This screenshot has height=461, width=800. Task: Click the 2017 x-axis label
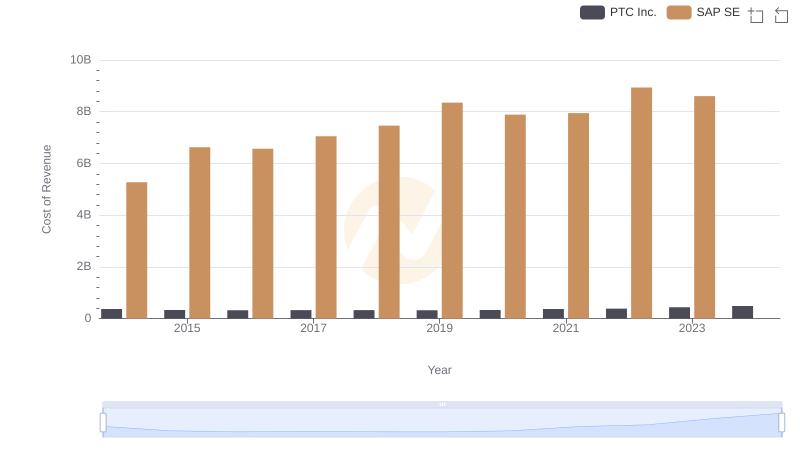coord(313,328)
